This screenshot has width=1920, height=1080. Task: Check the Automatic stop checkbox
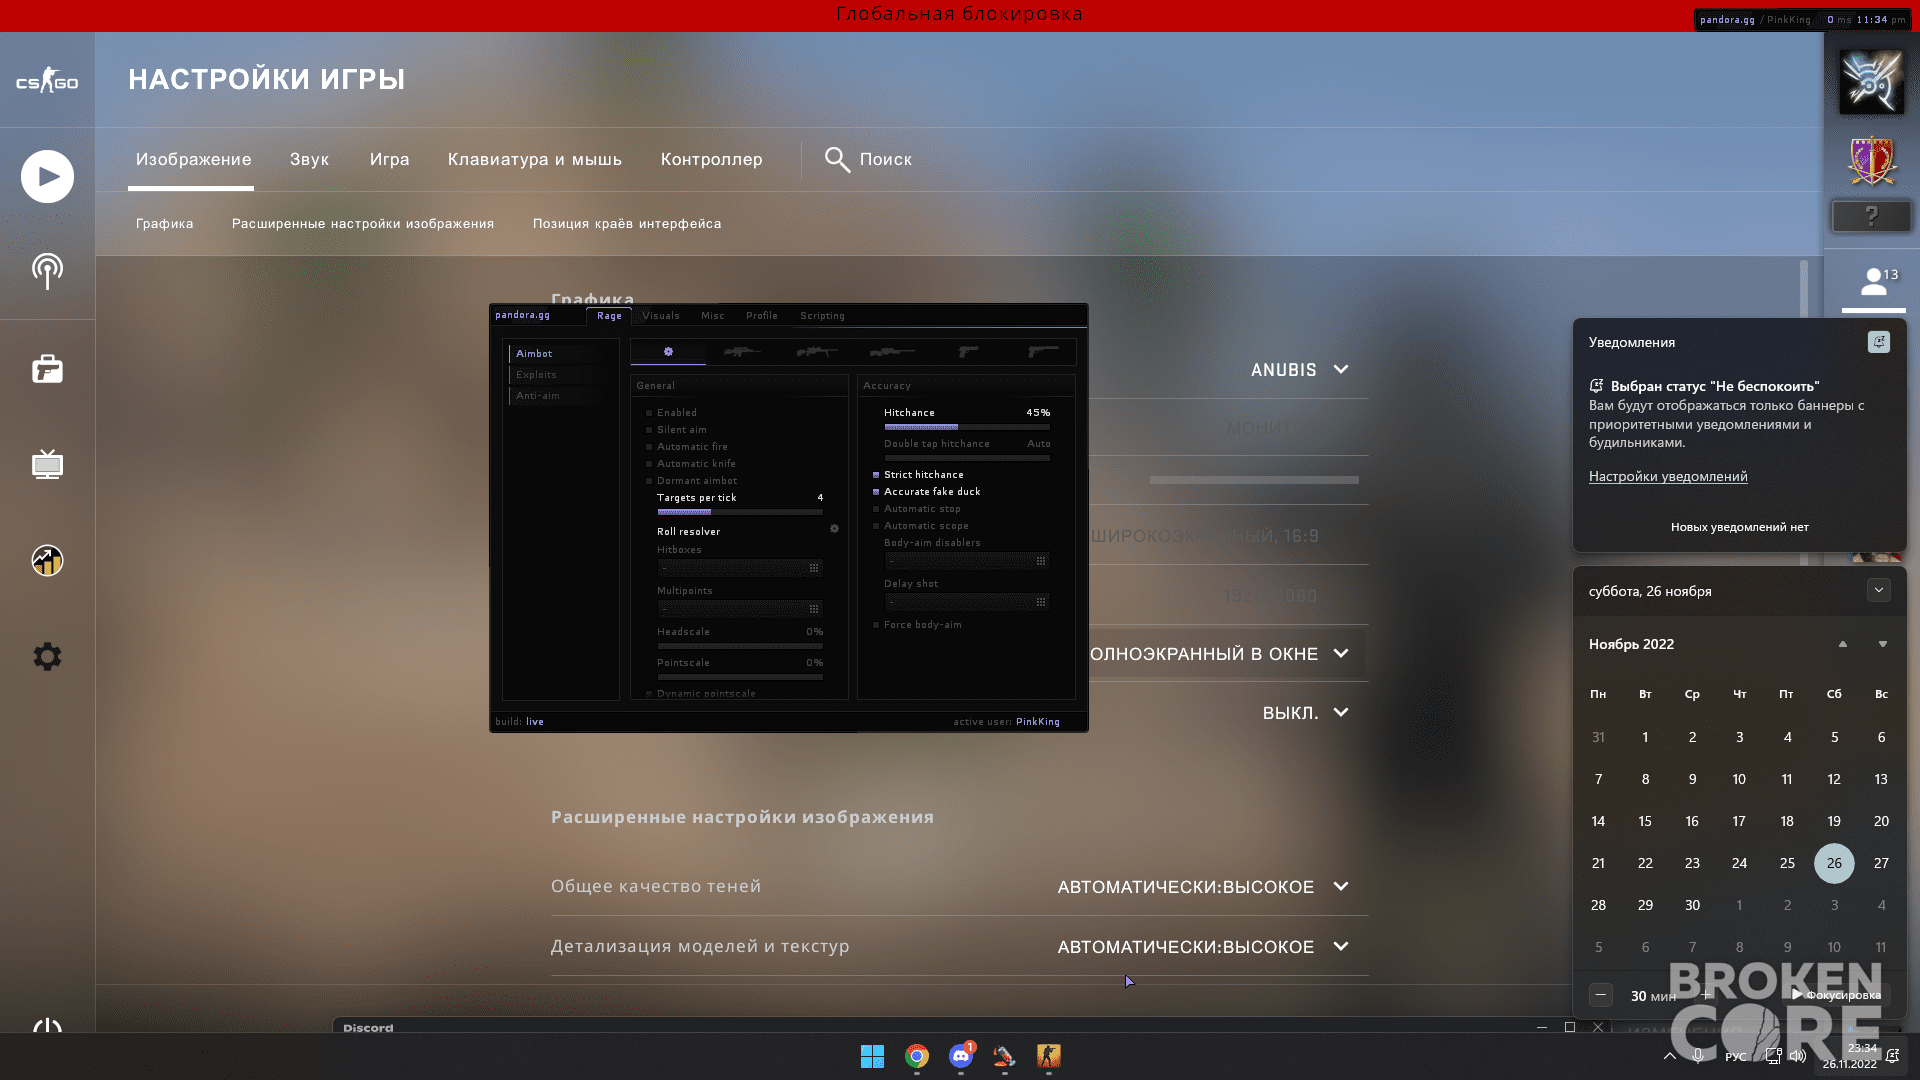(876, 509)
